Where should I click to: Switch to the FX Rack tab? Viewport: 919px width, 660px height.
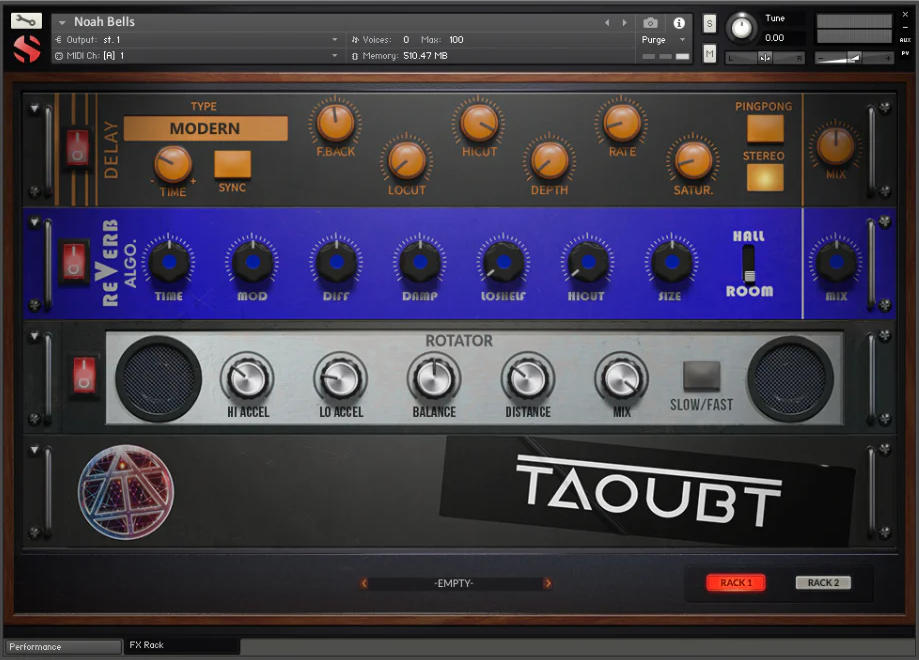coord(182,645)
